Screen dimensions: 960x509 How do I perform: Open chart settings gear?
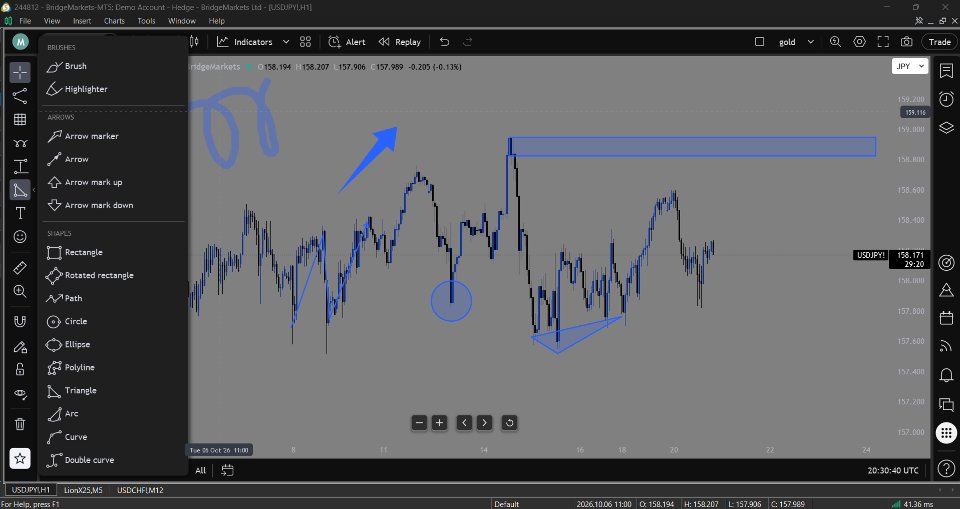point(860,42)
